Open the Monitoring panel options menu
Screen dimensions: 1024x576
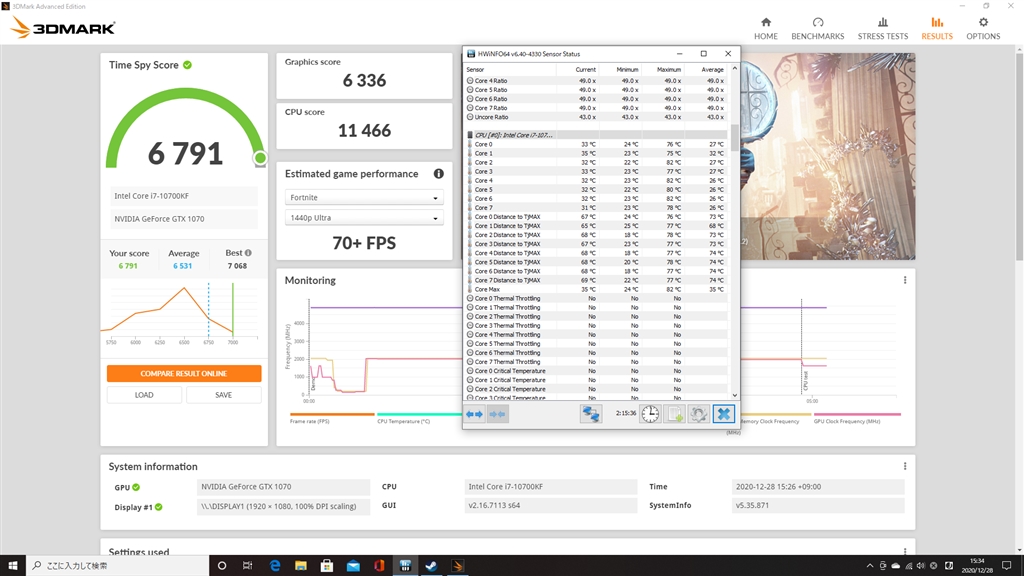tap(903, 281)
